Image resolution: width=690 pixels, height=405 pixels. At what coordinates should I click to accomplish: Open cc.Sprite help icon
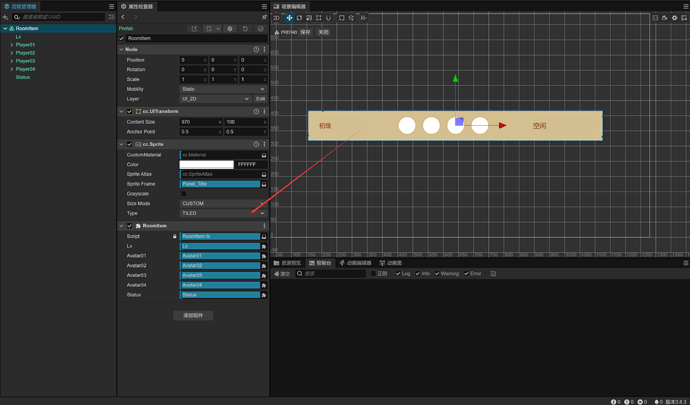pos(256,144)
